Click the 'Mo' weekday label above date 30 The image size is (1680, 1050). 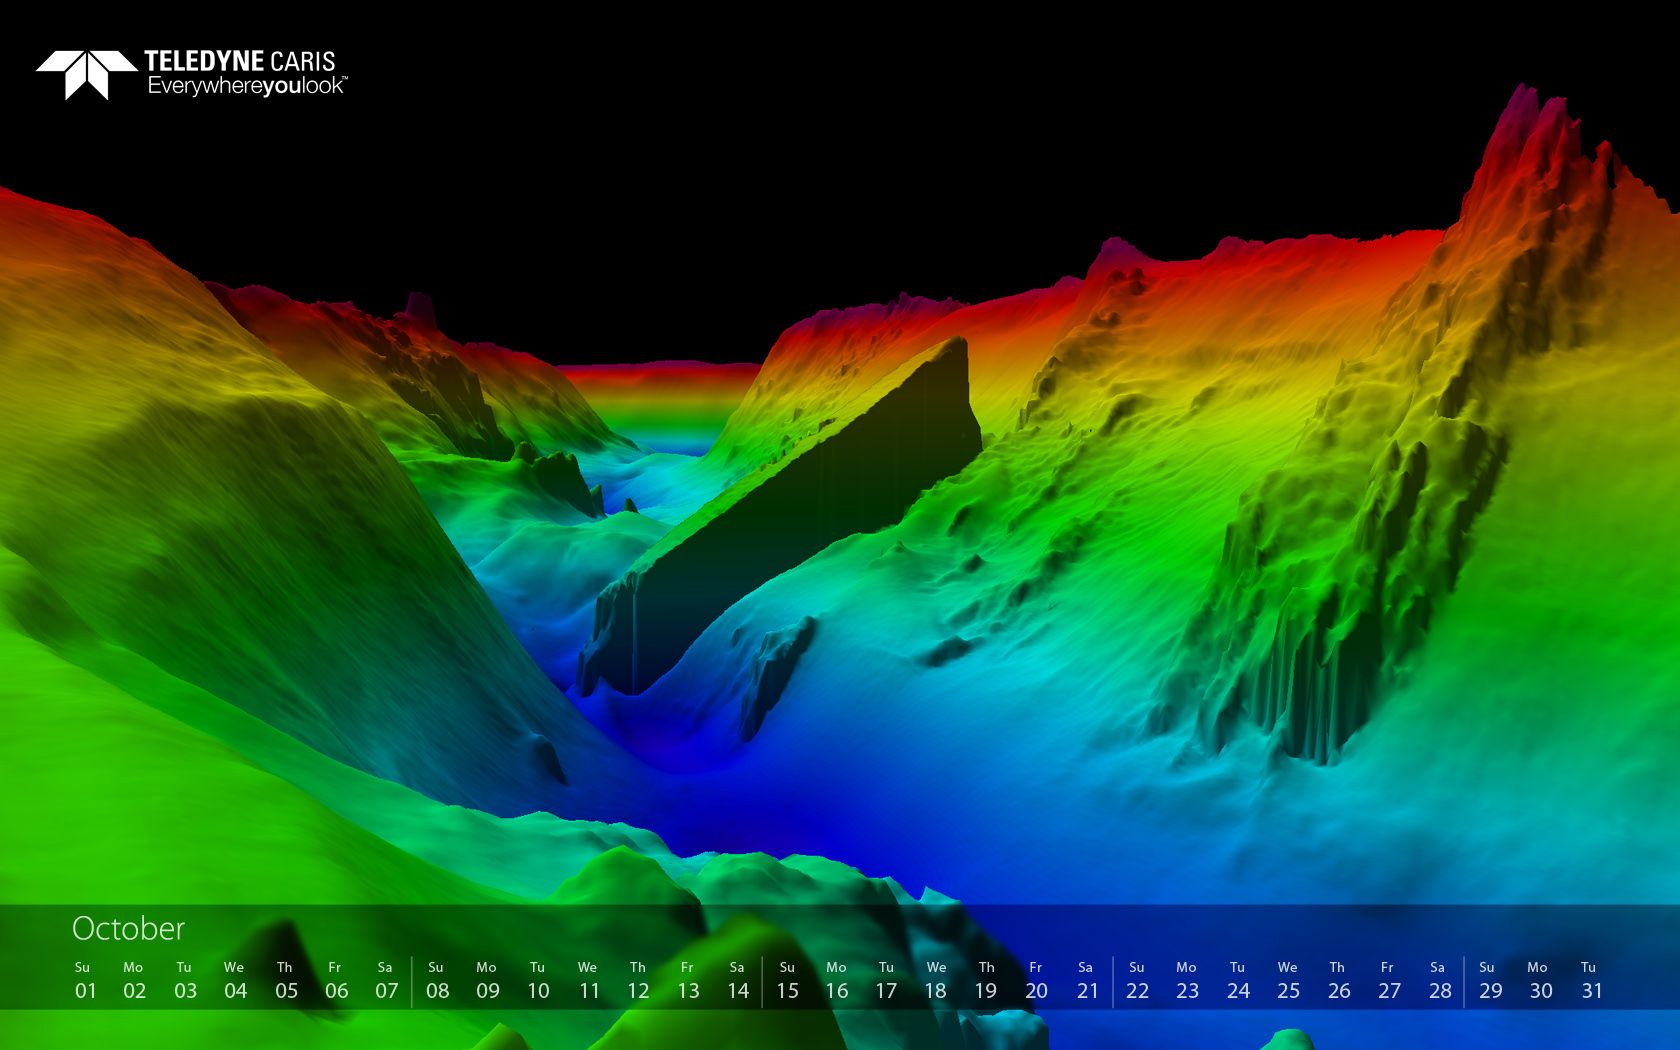pyautogui.click(x=1537, y=967)
